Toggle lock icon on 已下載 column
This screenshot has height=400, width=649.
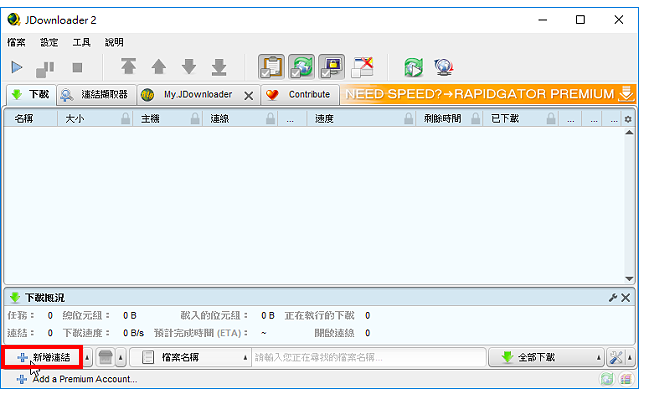point(551,119)
